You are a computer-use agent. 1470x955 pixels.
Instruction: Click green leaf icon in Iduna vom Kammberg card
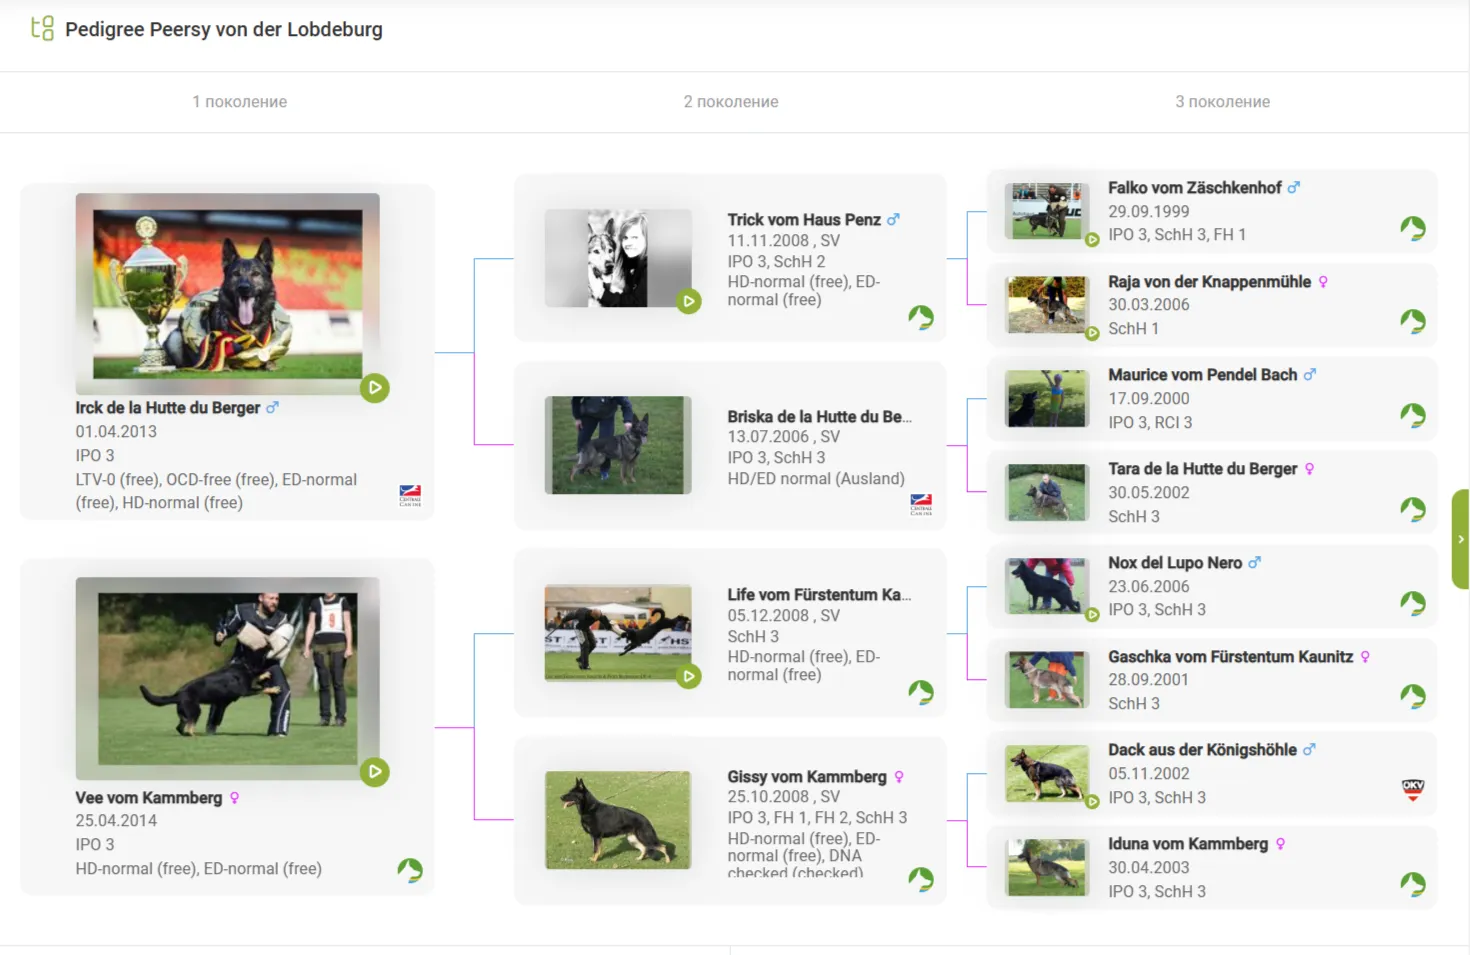[x=1413, y=884]
